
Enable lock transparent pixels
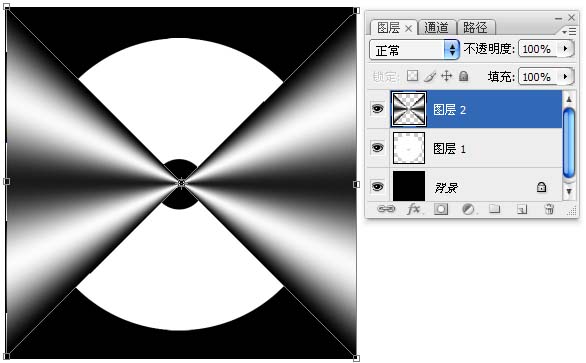(412, 76)
